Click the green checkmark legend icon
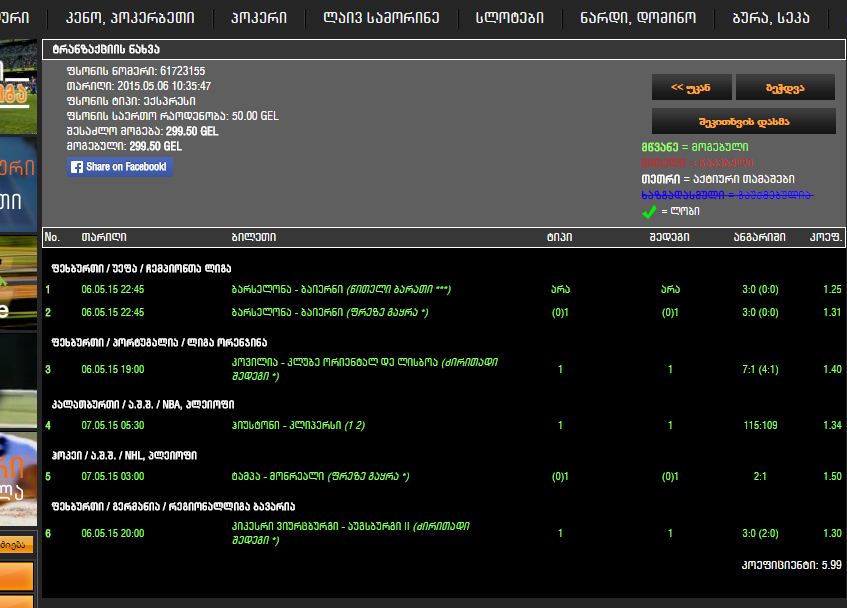 click(650, 212)
